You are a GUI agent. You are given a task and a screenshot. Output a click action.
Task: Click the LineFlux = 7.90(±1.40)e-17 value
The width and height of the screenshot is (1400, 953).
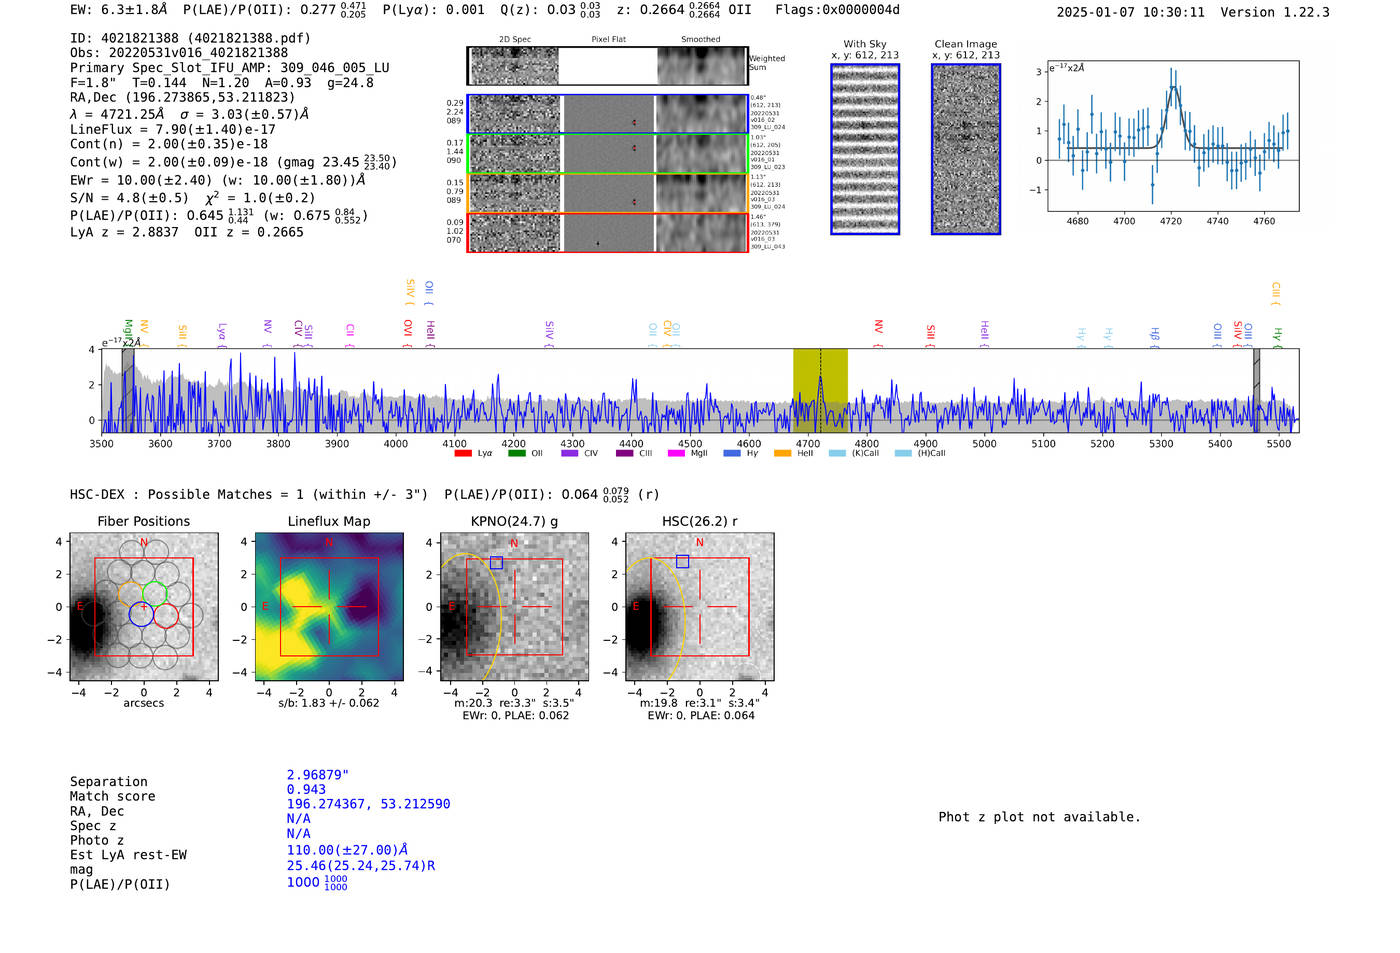173,129
